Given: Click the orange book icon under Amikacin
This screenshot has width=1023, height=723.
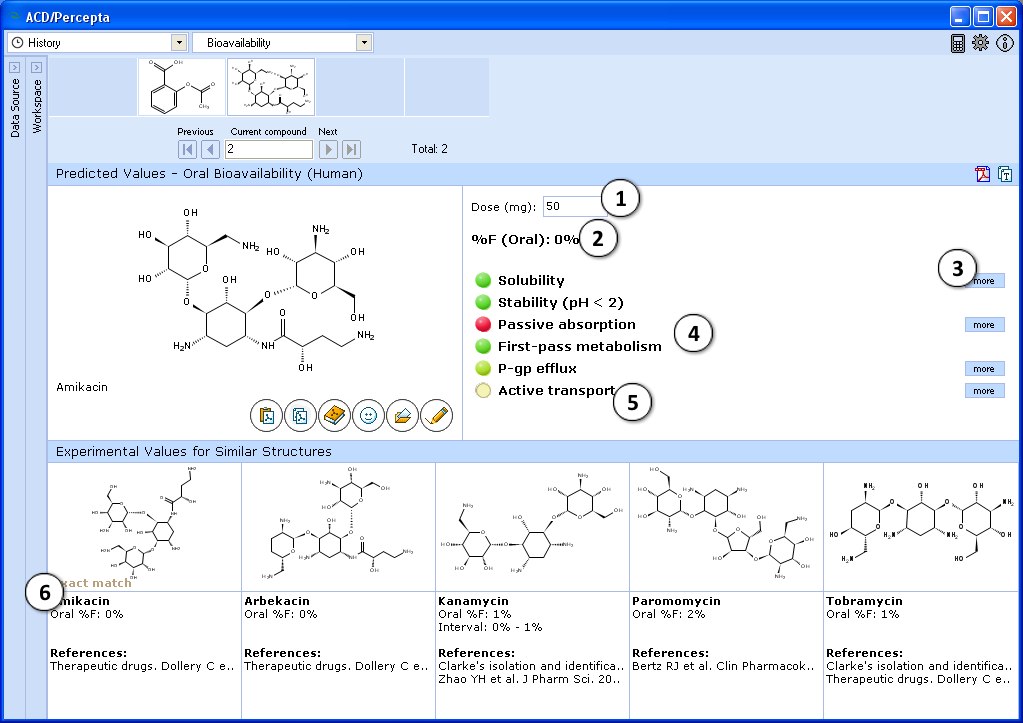Looking at the screenshot, I should [x=335, y=415].
